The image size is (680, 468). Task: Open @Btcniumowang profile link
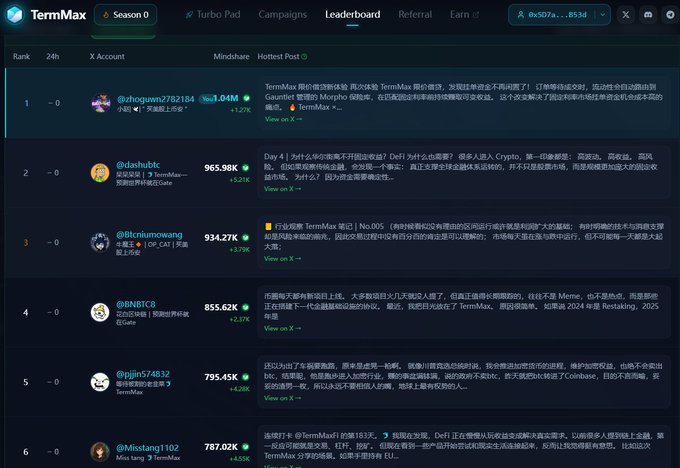coord(149,235)
